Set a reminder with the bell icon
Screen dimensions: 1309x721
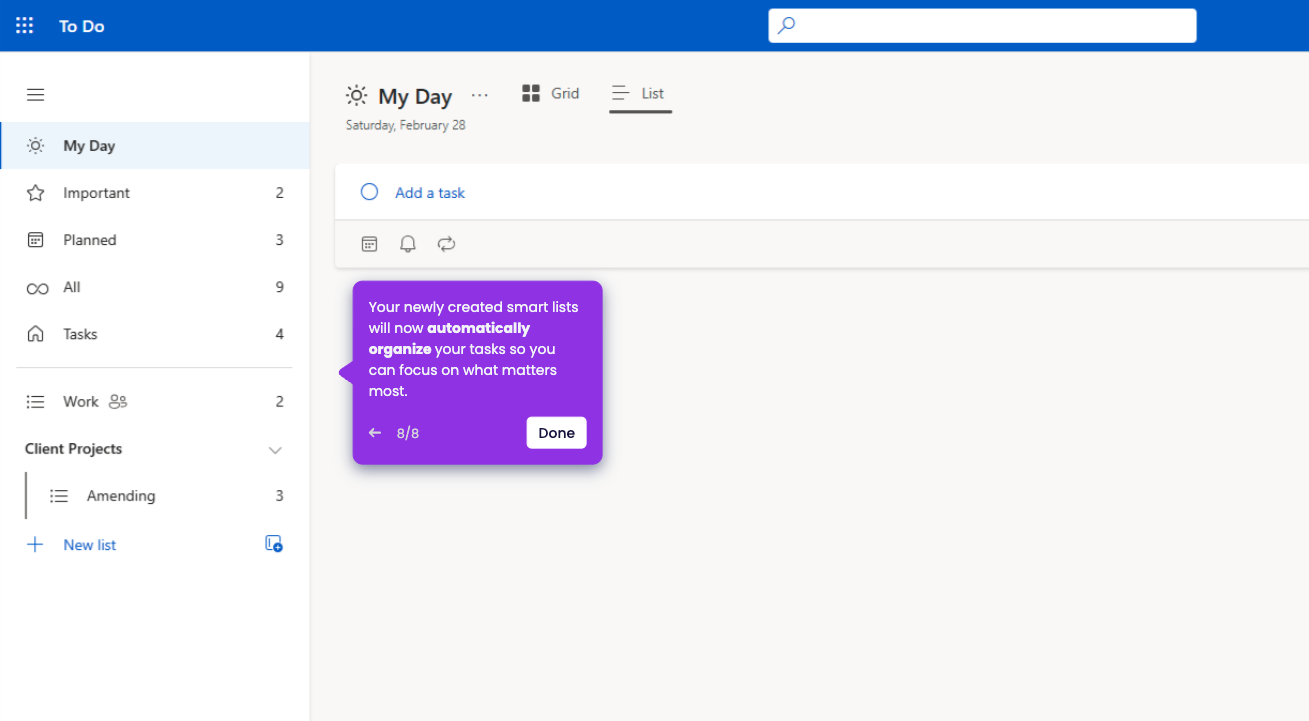(408, 244)
